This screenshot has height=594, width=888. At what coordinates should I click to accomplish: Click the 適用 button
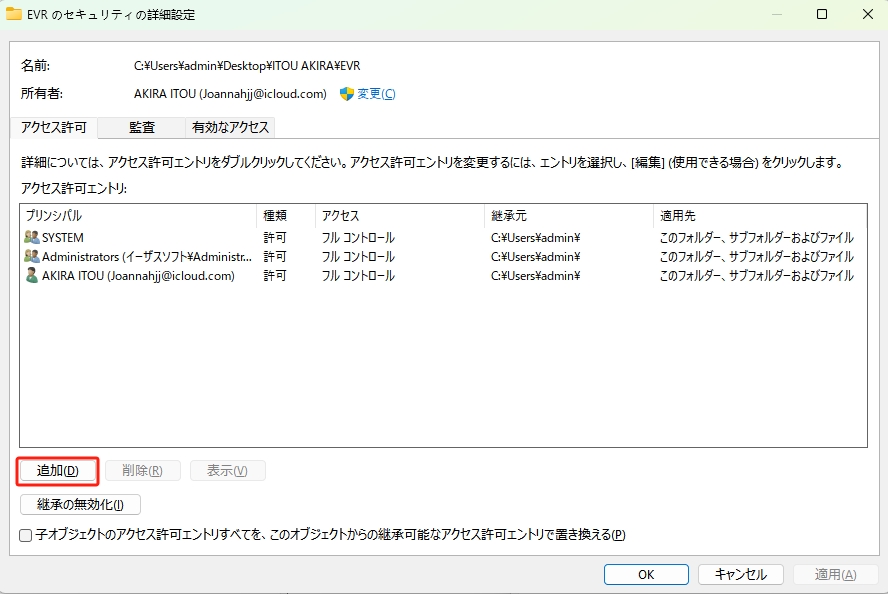click(835, 574)
